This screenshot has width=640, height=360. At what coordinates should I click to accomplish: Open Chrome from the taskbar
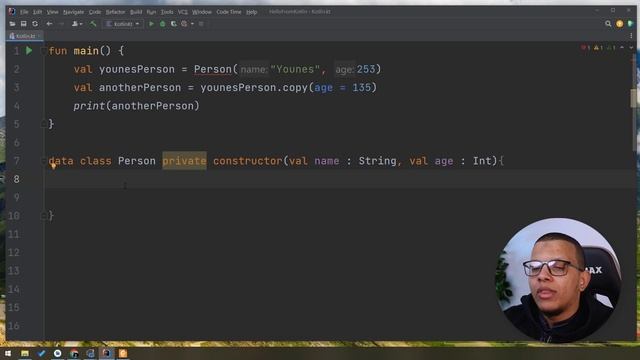coord(74,353)
